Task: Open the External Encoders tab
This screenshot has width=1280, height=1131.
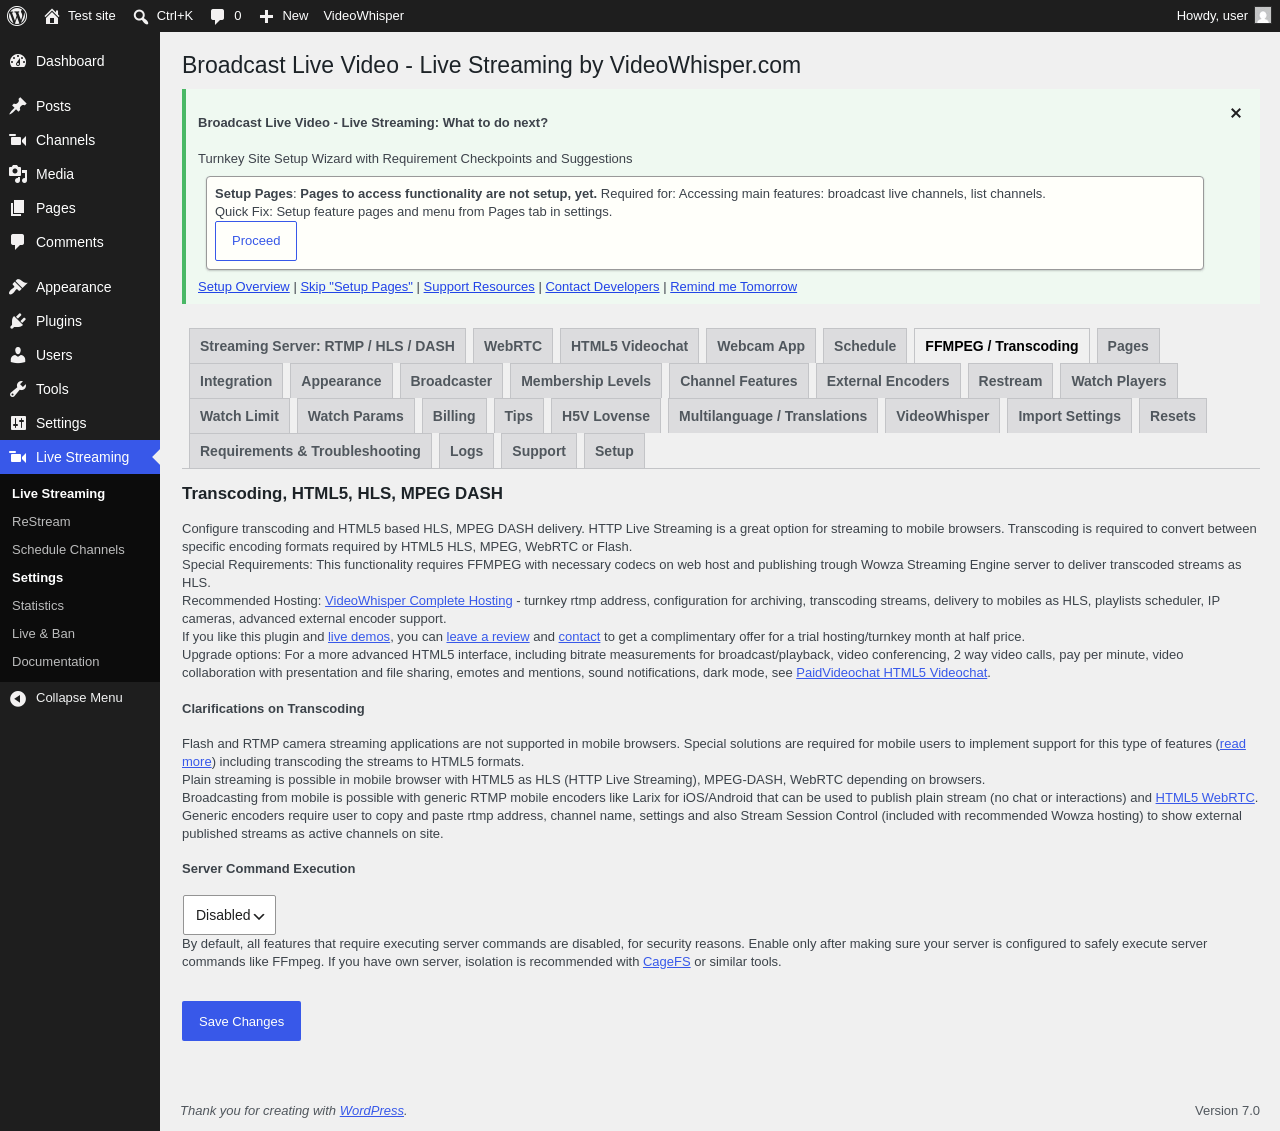Action: click(x=888, y=381)
